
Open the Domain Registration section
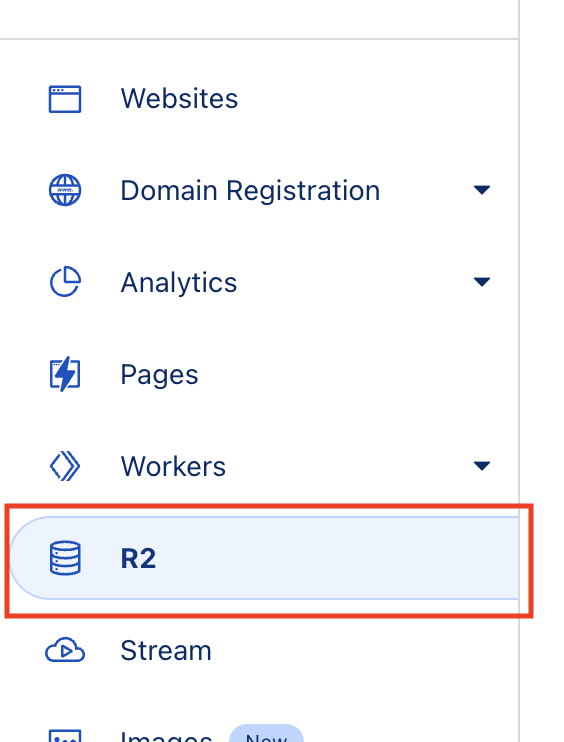point(250,191)
